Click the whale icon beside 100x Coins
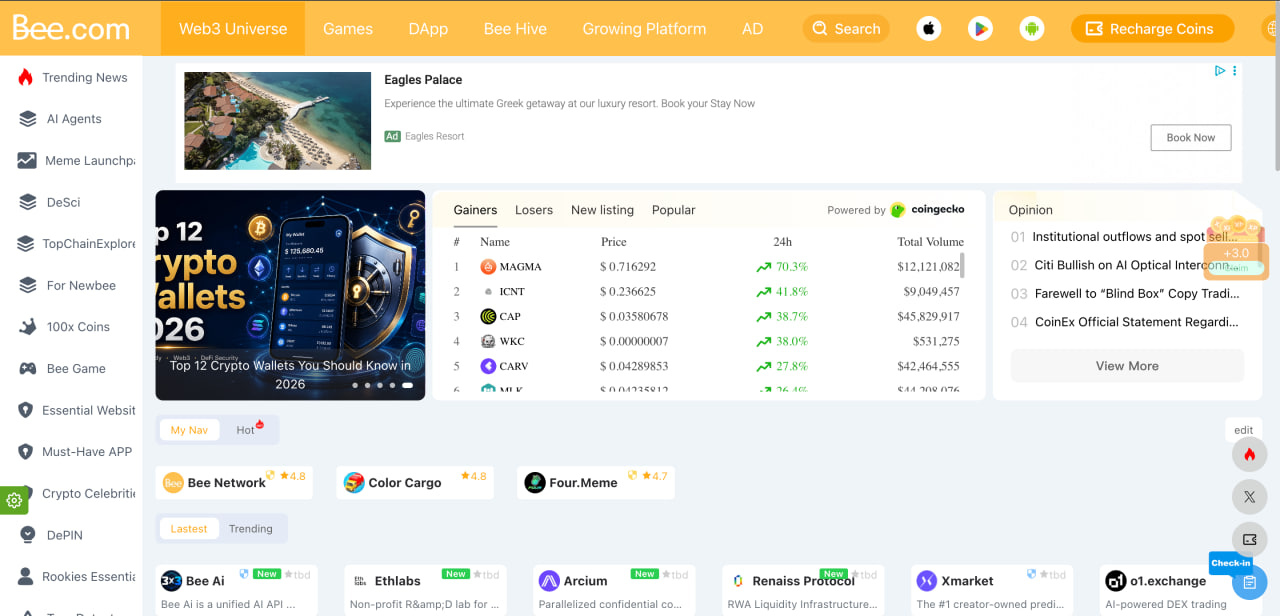The height and width of the screenshot is (616, 1280). (28, 327)
